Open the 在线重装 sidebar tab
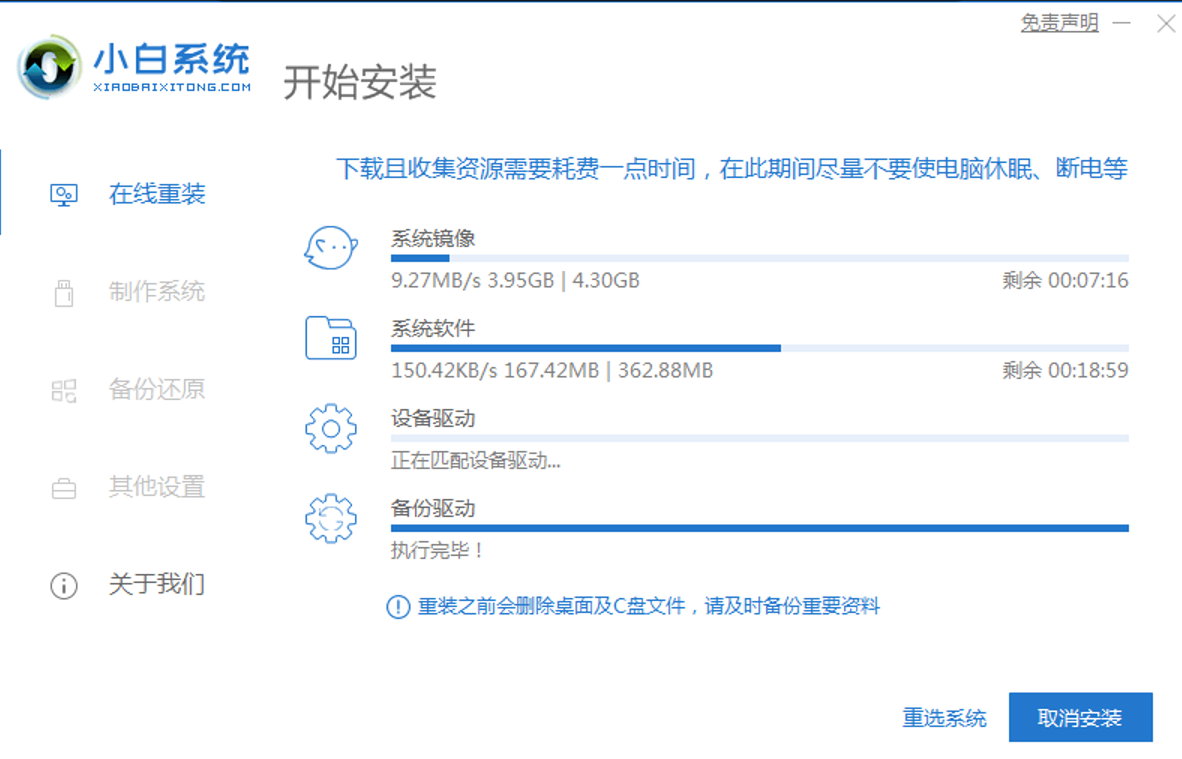 [x=157, y=194]
